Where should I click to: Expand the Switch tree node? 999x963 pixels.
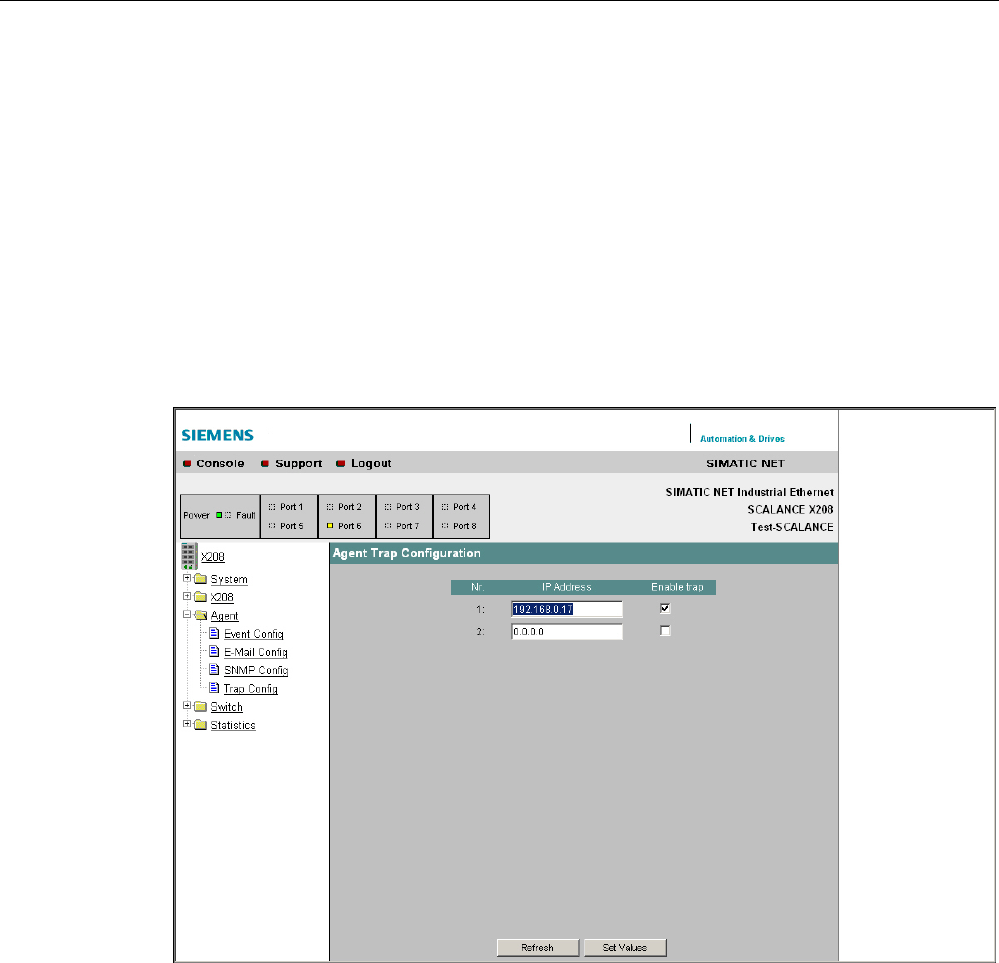(x=187, y=706)
